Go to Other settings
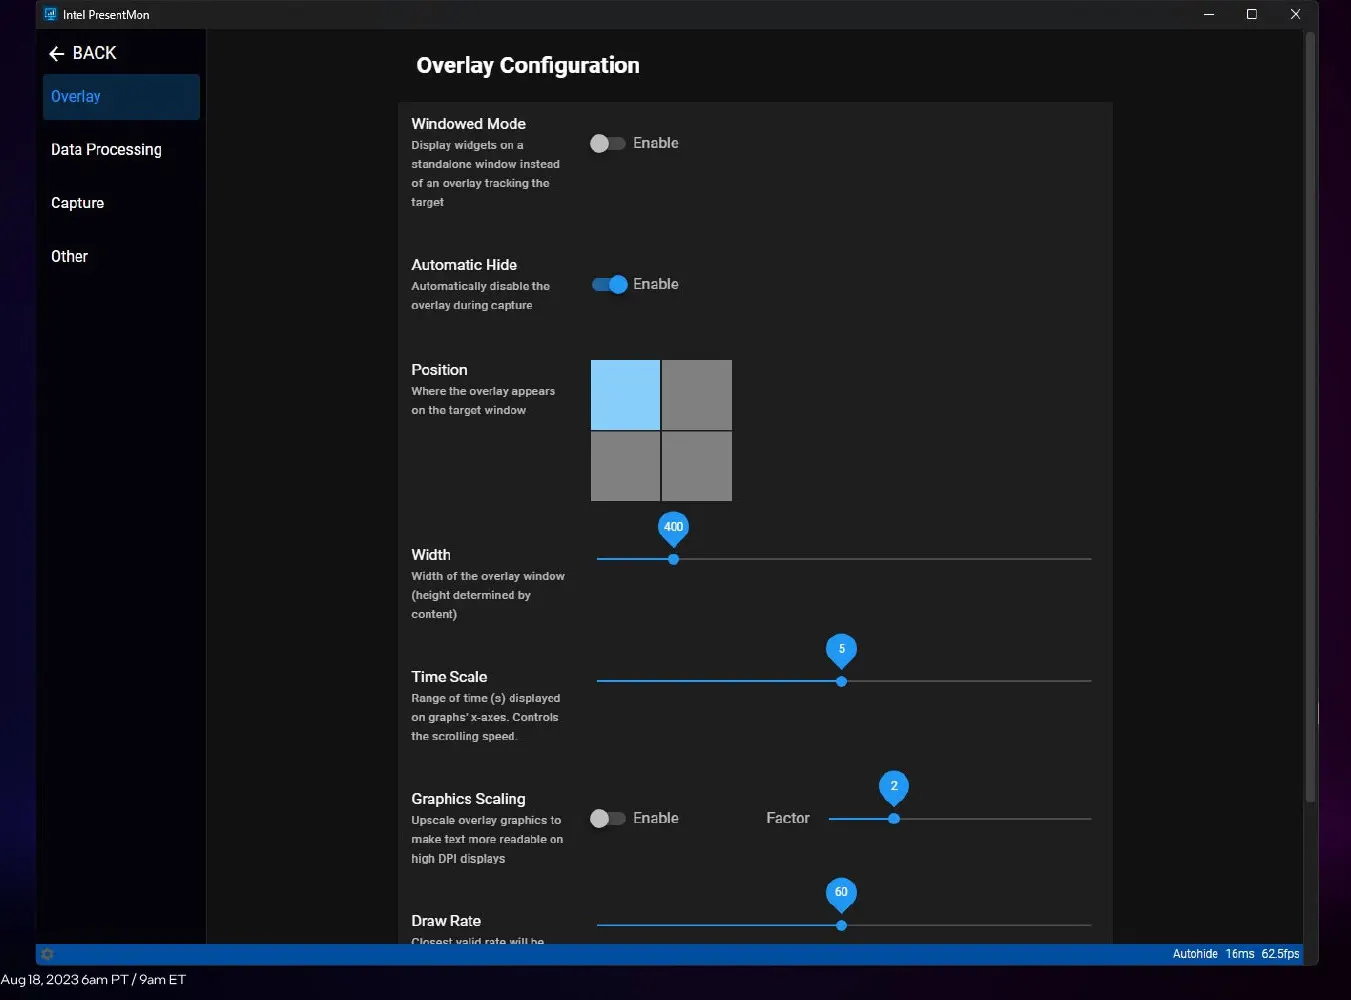The height and width of the screenshot is (1000, 1351). click(70, 257)
